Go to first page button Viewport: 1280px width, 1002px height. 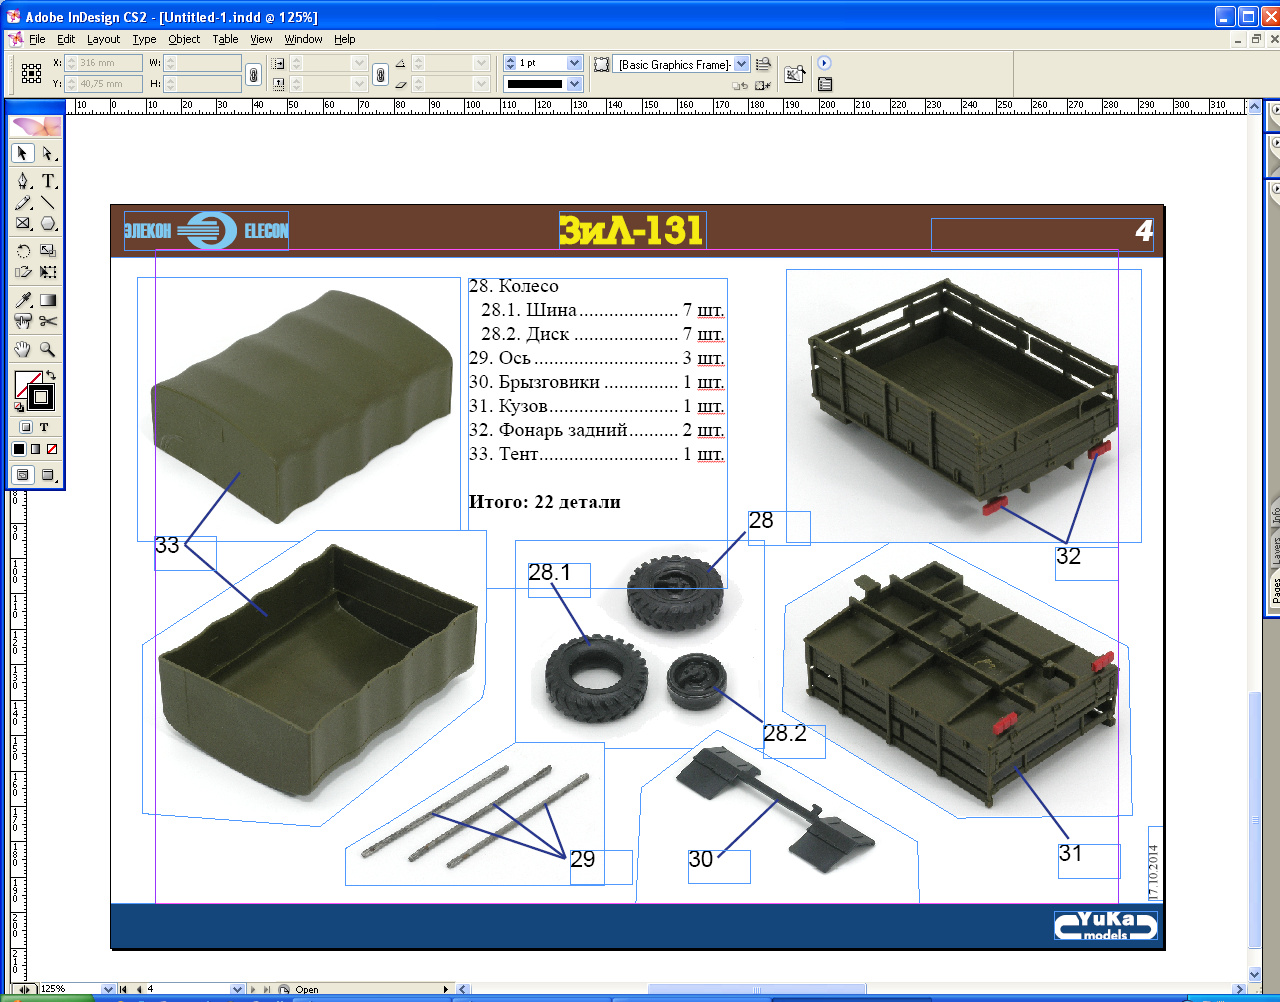(x=123, y=990)
